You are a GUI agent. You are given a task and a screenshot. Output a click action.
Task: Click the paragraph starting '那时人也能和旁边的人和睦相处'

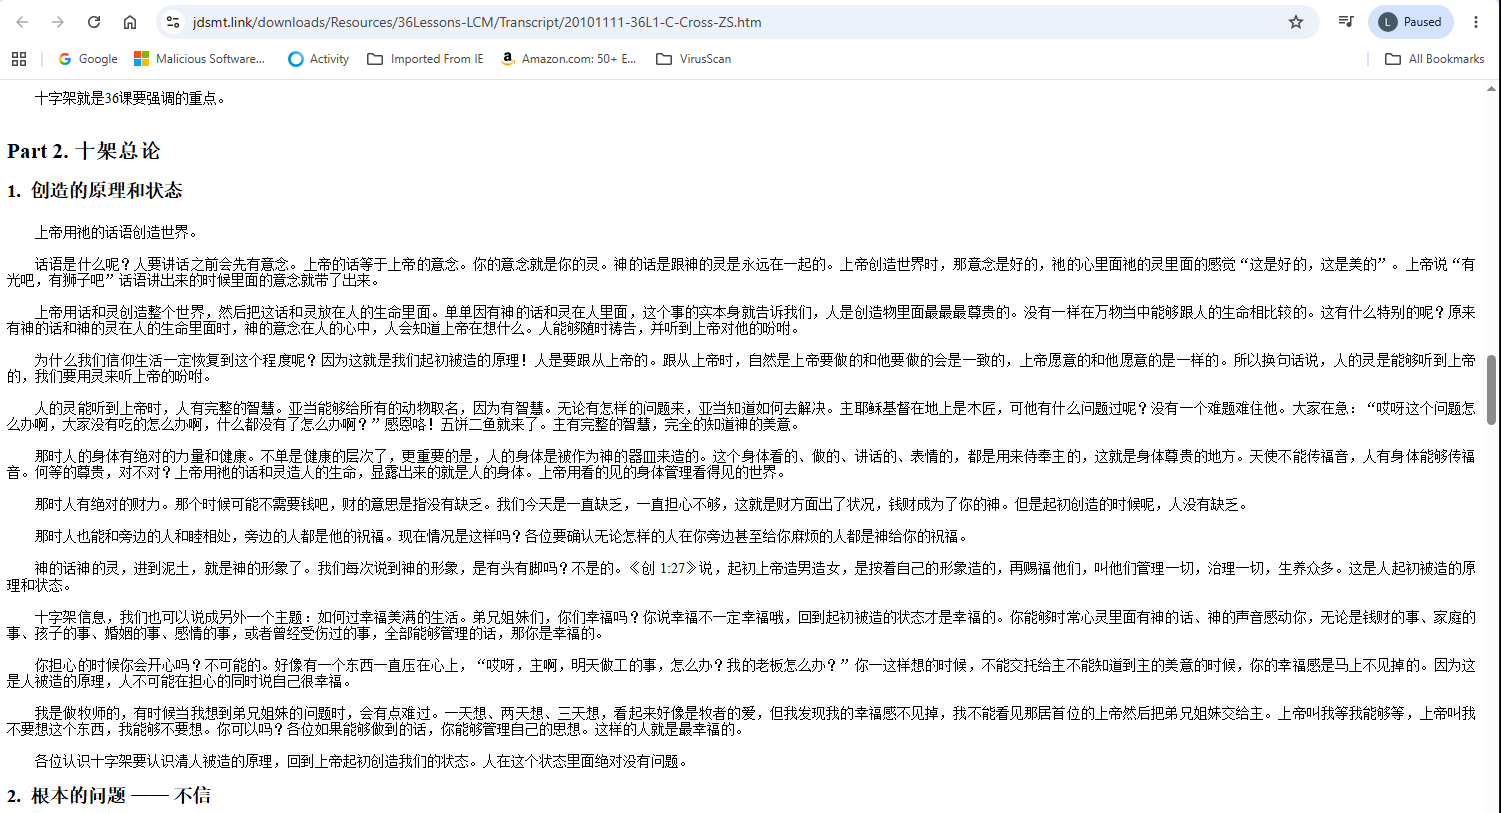coord(501,536)
